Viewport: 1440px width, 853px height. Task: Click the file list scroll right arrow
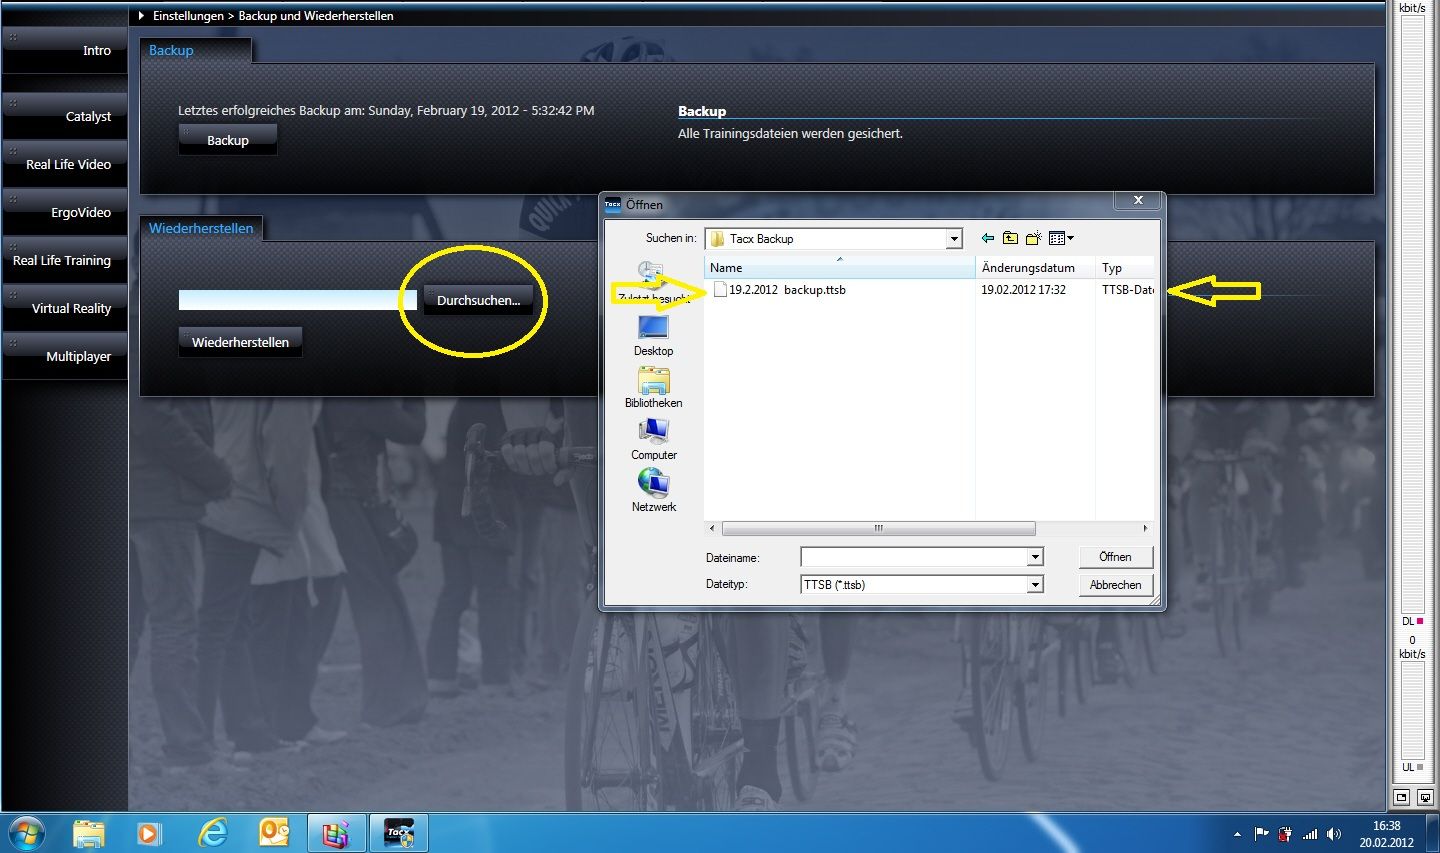[x=1146, y=528]
